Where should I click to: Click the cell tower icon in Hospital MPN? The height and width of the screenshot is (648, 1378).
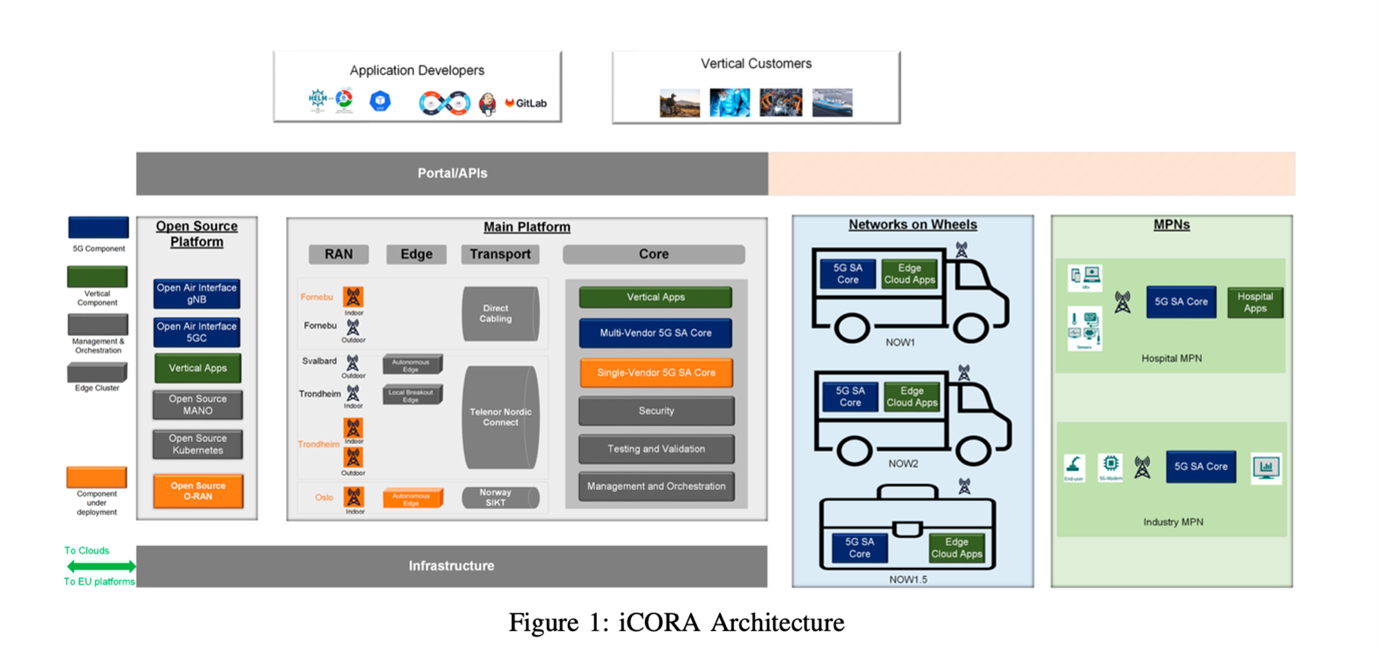[x=1122, y=302]
